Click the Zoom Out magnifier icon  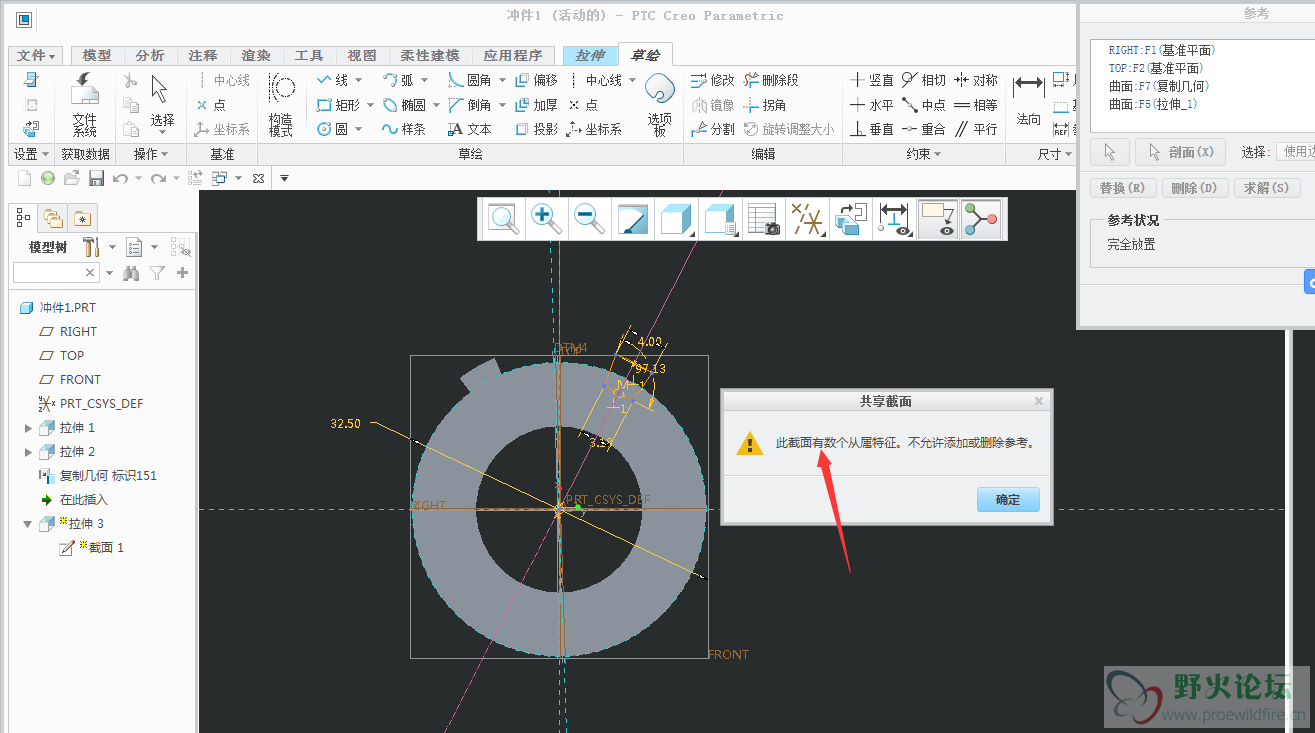tap(589, 218)
